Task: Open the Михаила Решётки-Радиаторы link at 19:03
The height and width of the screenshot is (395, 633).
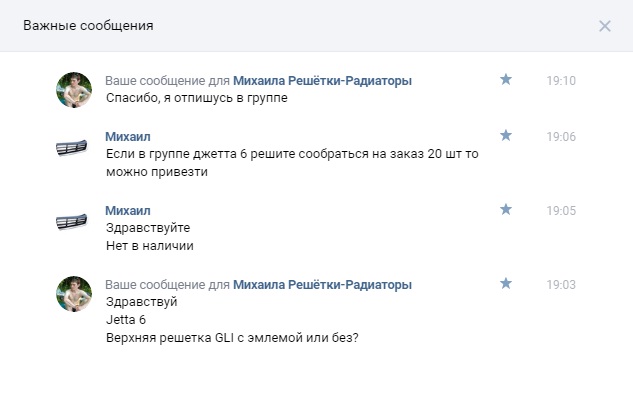Action: coord(322,284)
